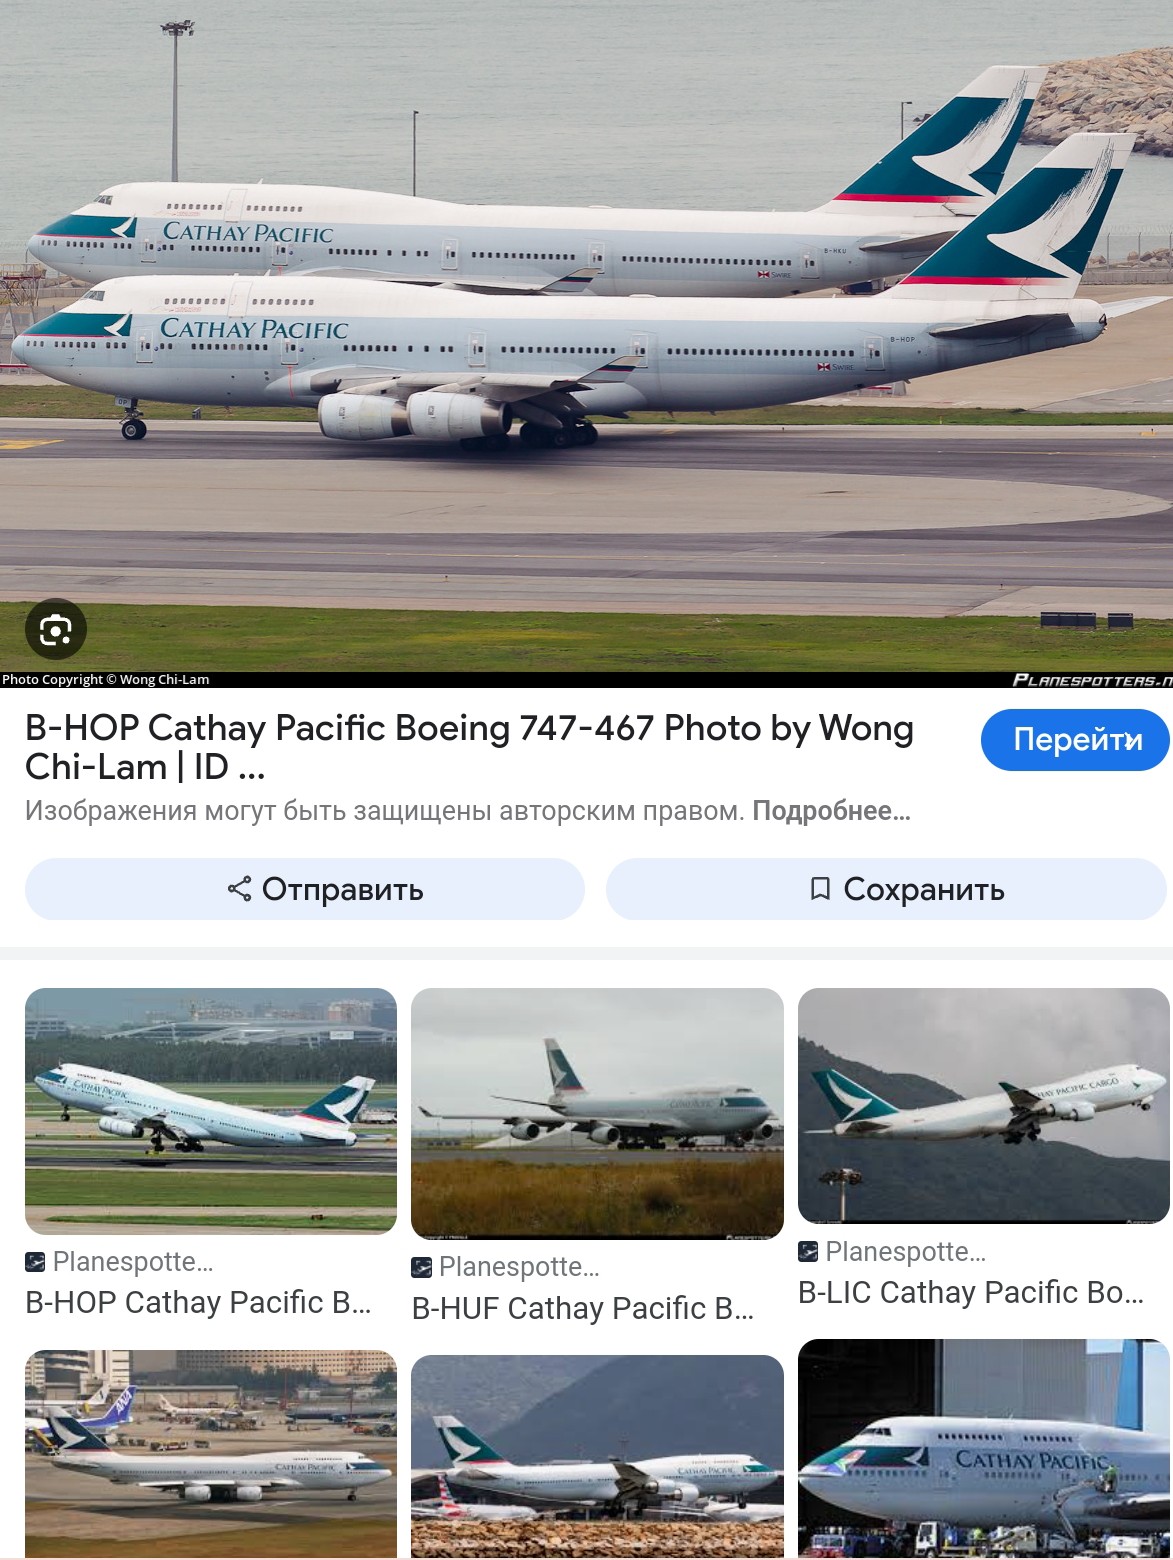Open the B-HOP takeoff thumbnail
The width and height of the screenshot is (1173, 1560).
211,1111
